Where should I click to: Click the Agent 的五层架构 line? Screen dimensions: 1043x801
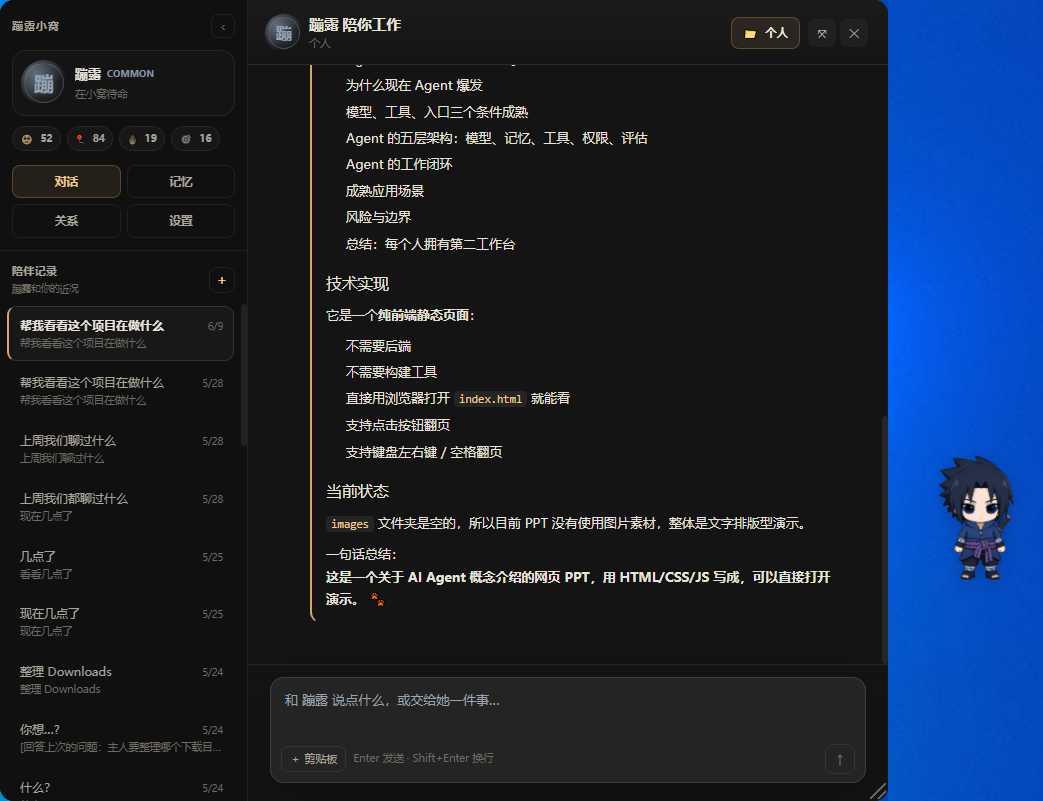496,138
